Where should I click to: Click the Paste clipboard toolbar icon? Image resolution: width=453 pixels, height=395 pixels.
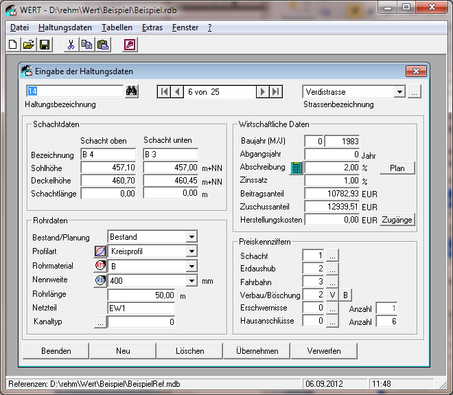[x=103, y=44]
